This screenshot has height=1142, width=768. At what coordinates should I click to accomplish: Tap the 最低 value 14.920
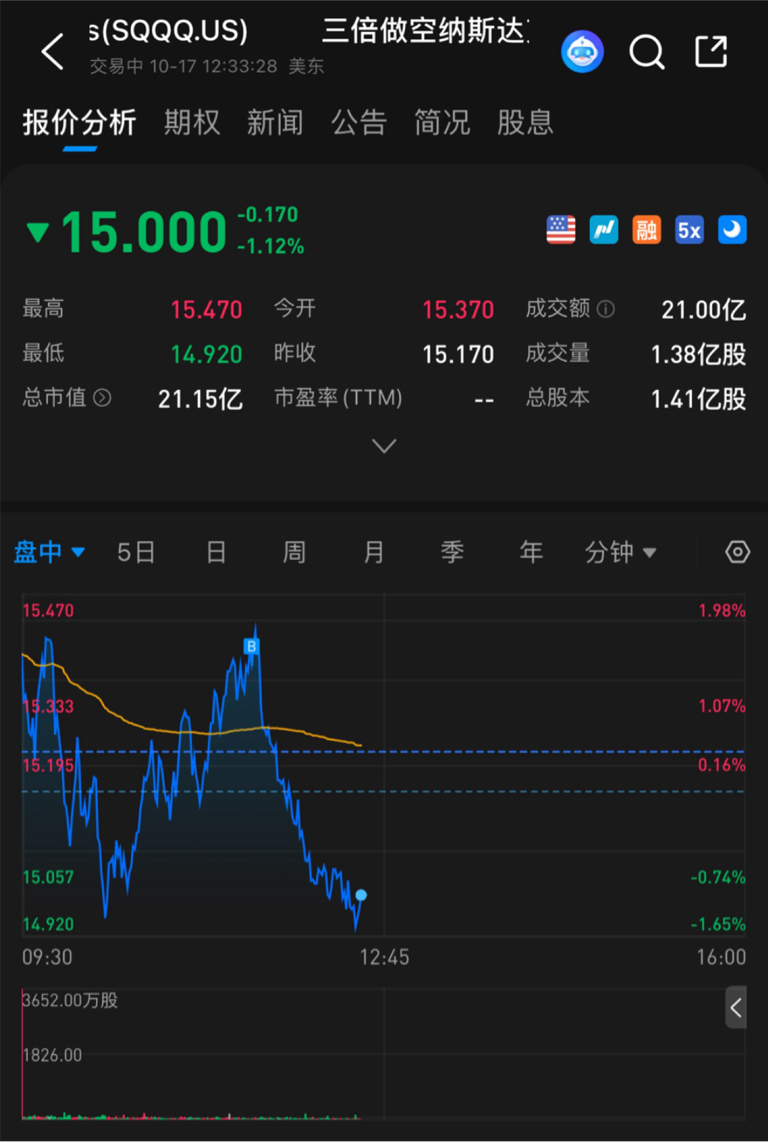coord(206,354)
